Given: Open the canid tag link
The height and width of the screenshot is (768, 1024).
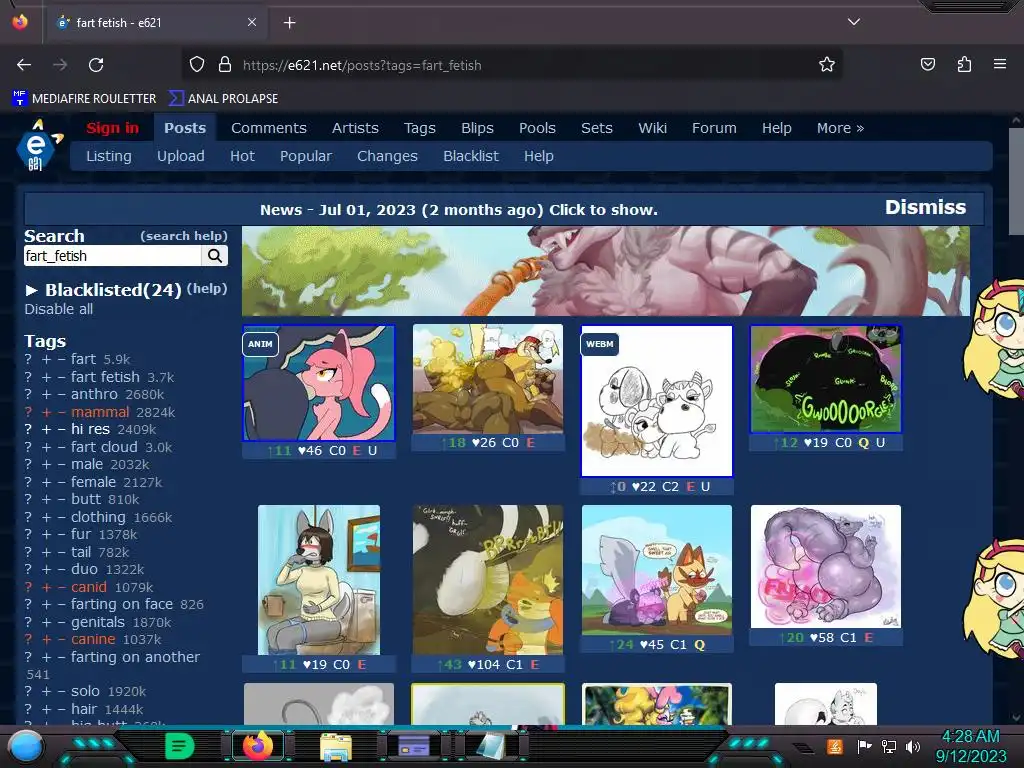Looking at the screenshot, I should coord(89,587).
